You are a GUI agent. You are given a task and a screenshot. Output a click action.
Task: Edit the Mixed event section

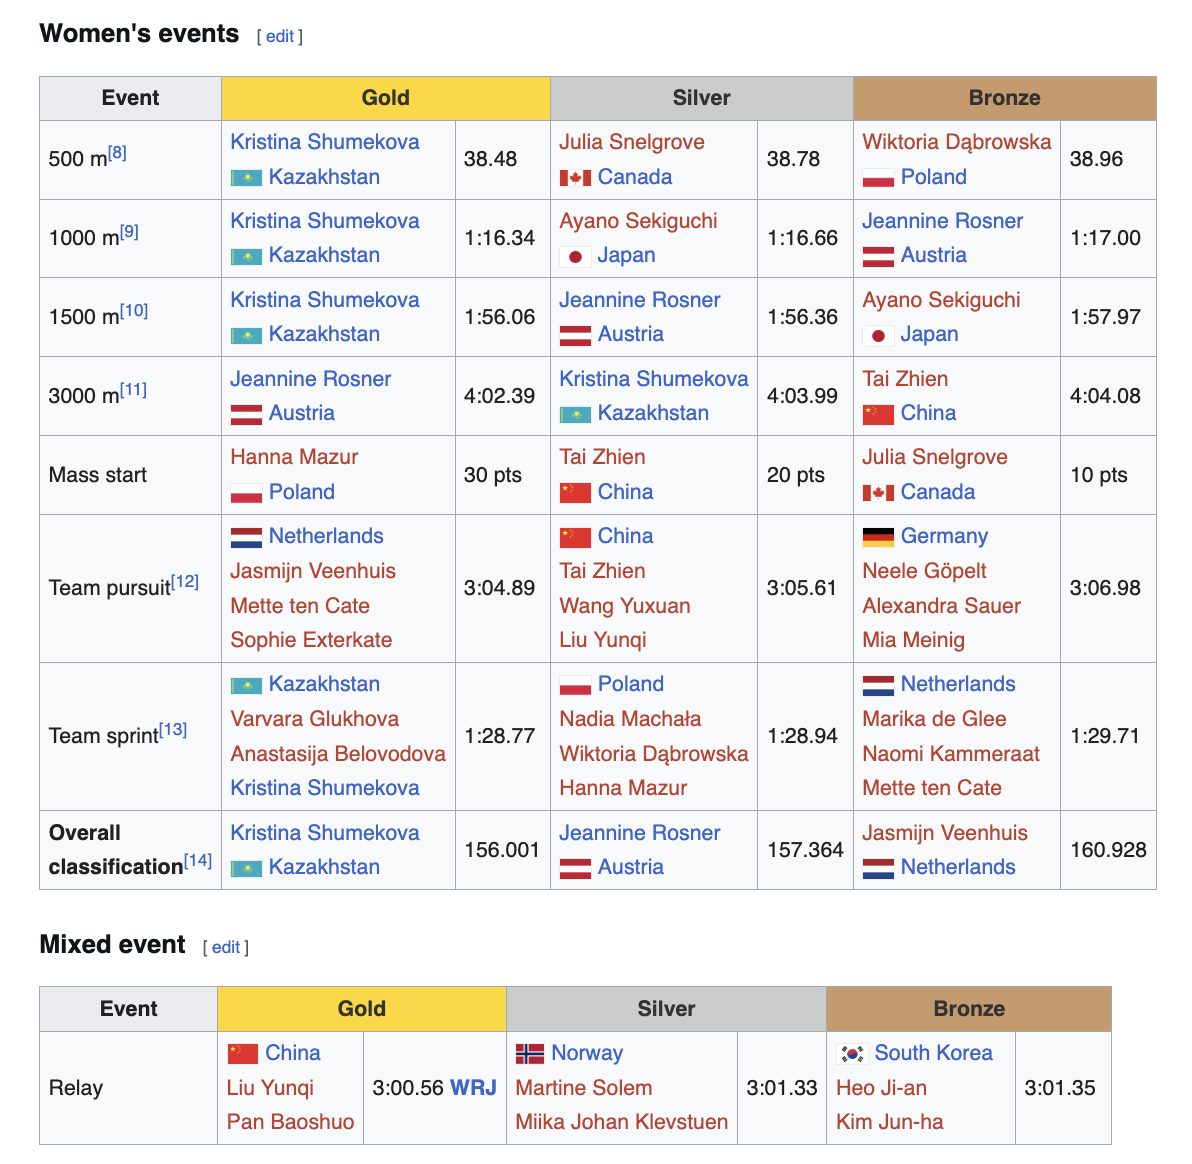coord(226,947)
